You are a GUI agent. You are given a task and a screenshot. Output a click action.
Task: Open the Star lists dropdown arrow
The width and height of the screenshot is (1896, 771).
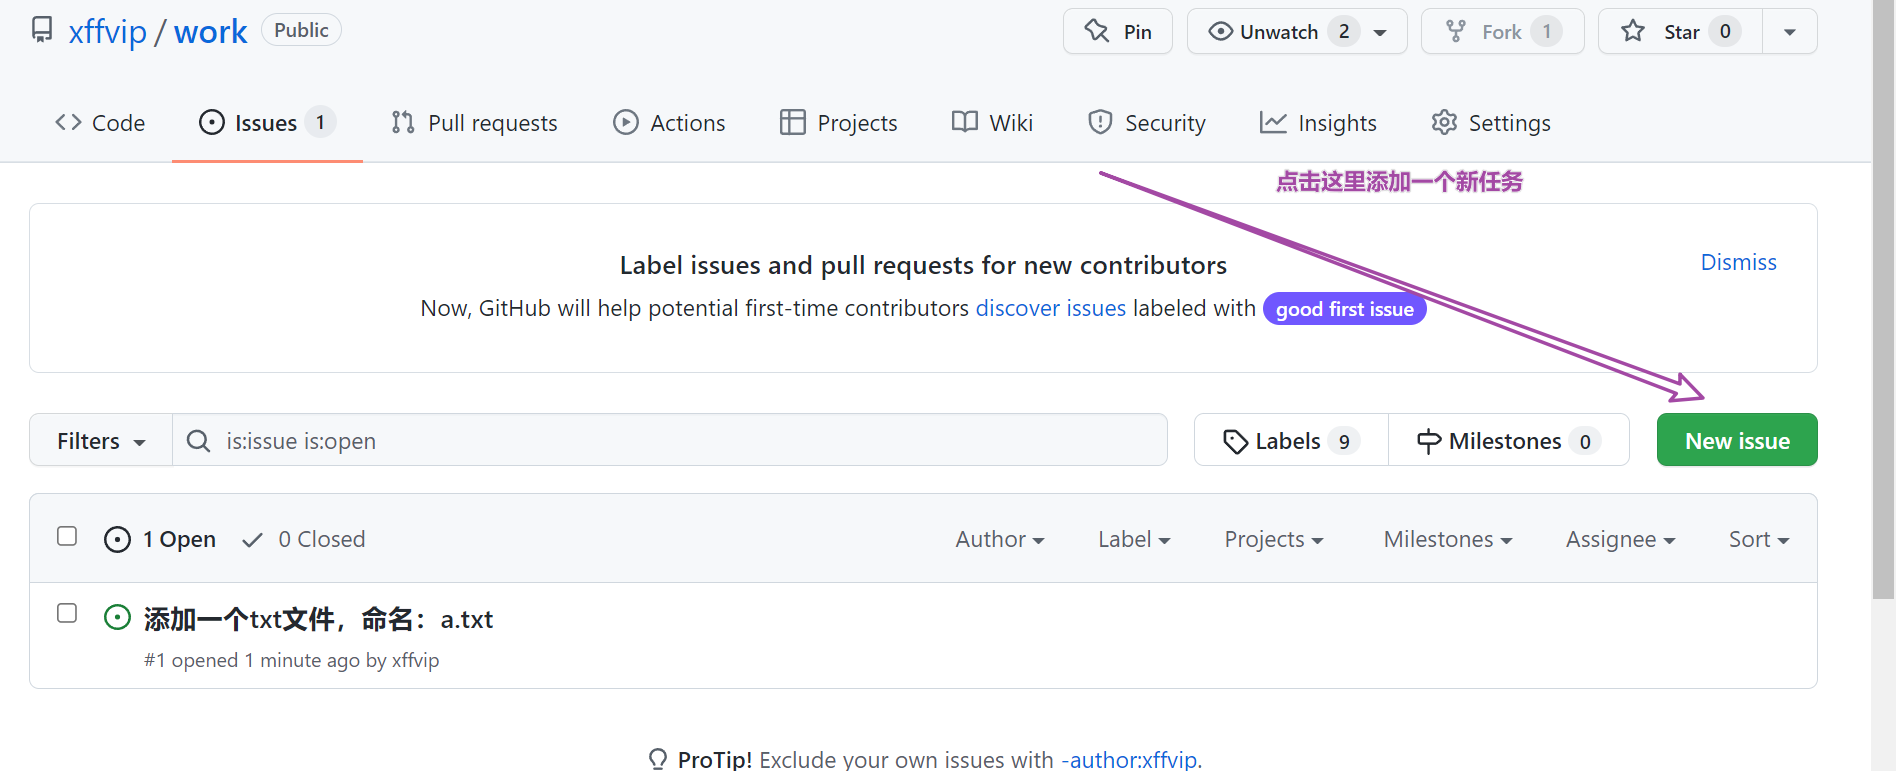pyautogui.click(x=1790, y=32)
